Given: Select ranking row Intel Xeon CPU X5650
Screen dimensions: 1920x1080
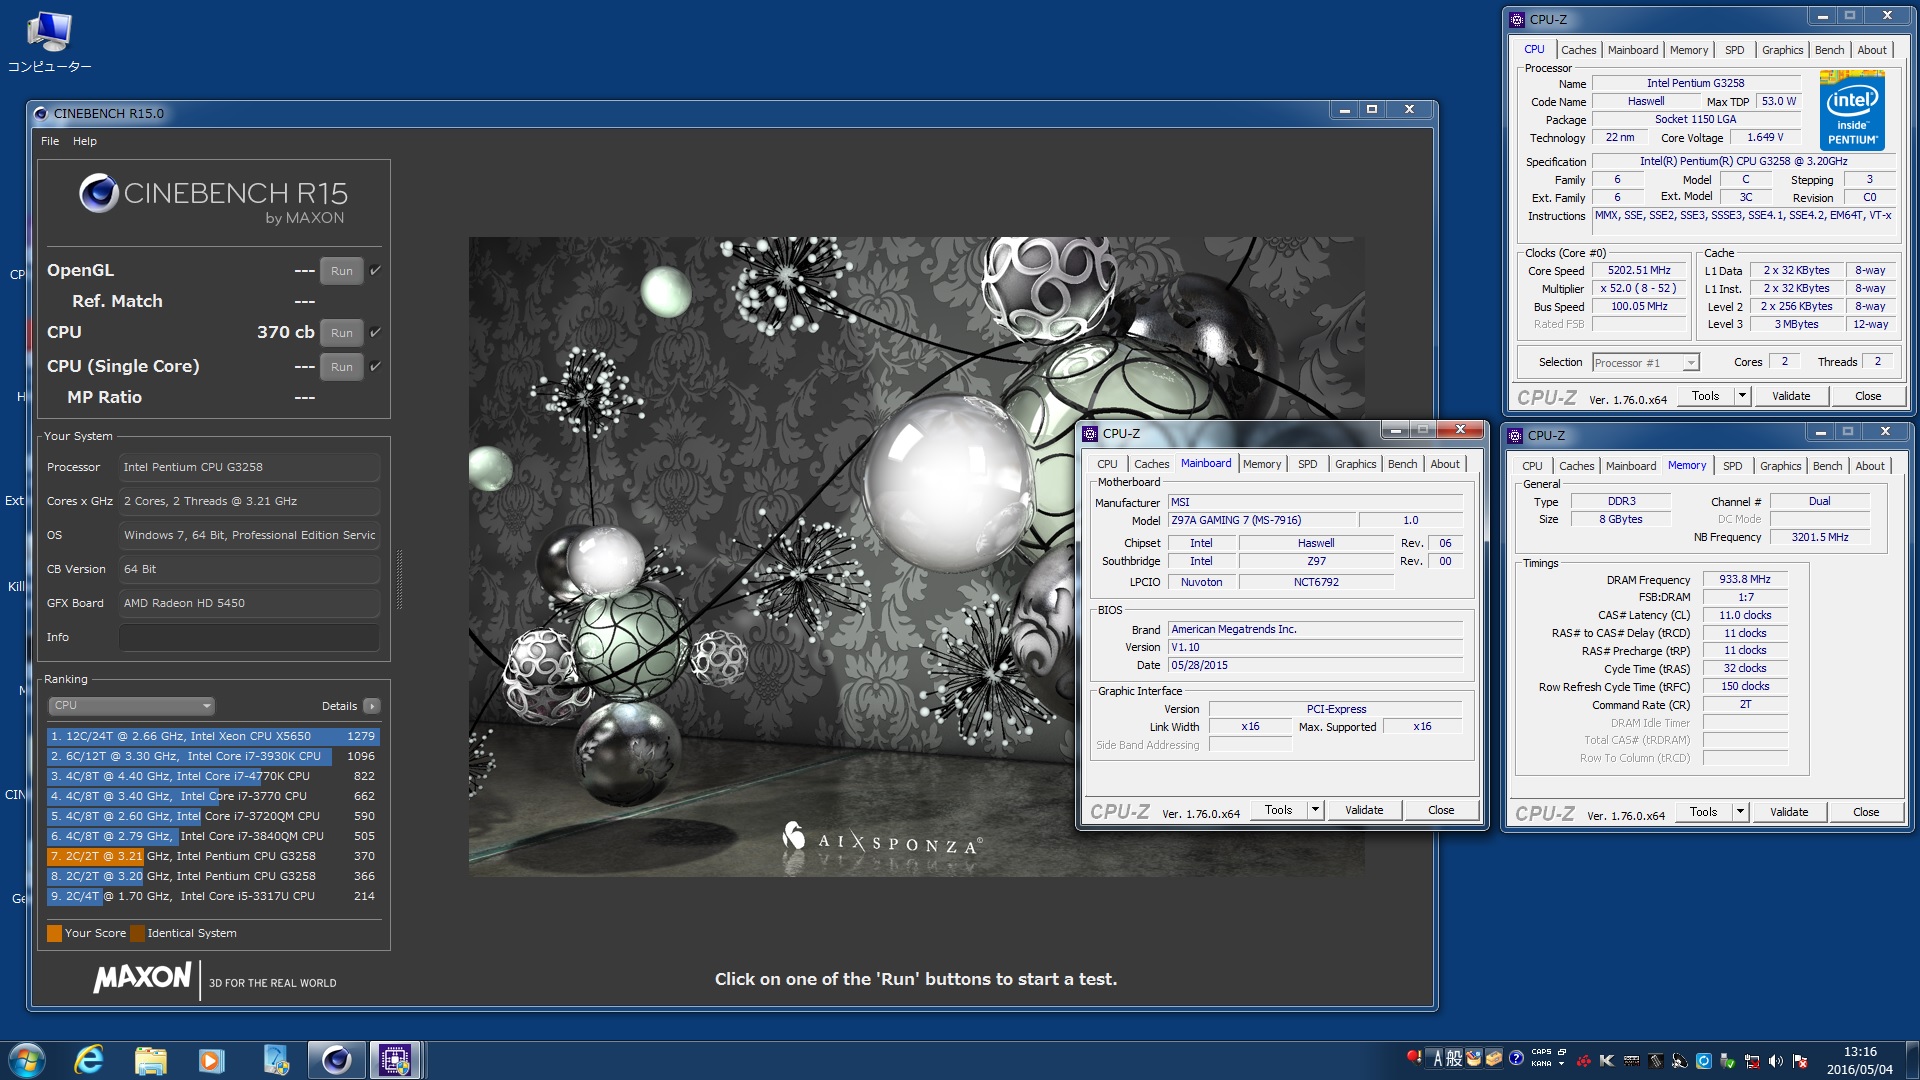Looking at the screenshot, I should point(213,736).
